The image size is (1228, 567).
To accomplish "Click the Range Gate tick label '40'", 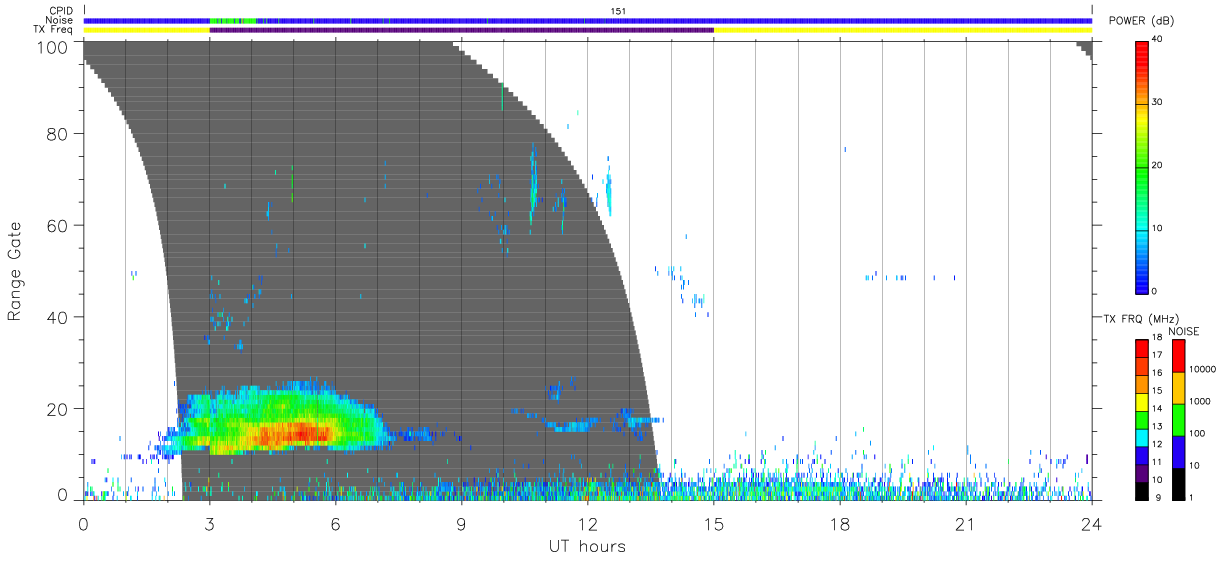I will coord(59,317).
